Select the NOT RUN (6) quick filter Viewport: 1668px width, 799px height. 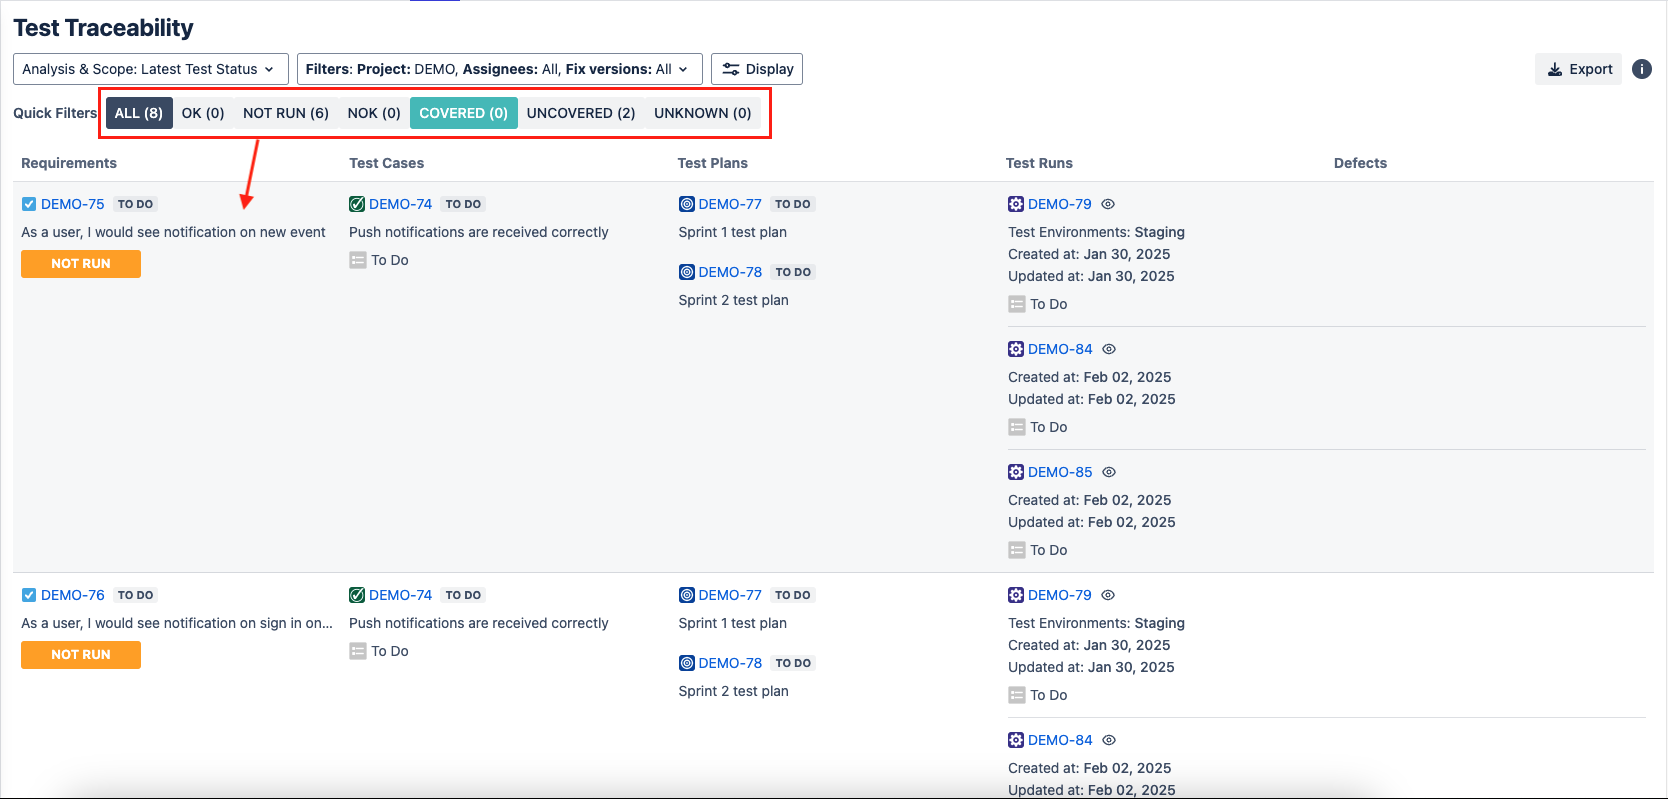(286, 113)
